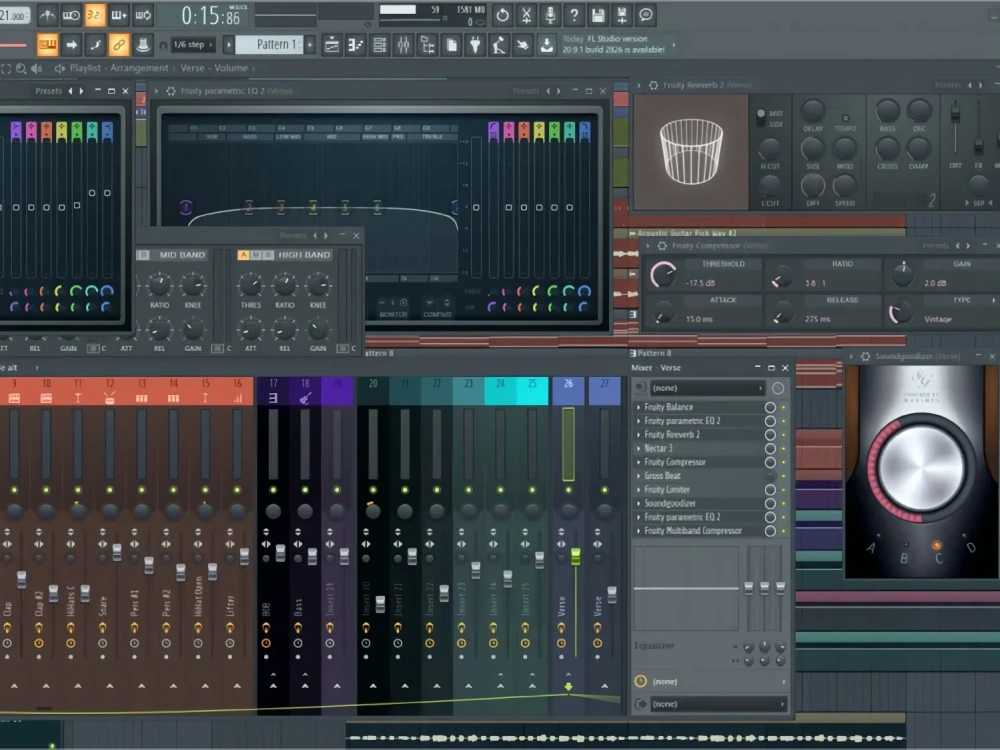
Task: Toggle loop recording button
Action: click(143, 15)
